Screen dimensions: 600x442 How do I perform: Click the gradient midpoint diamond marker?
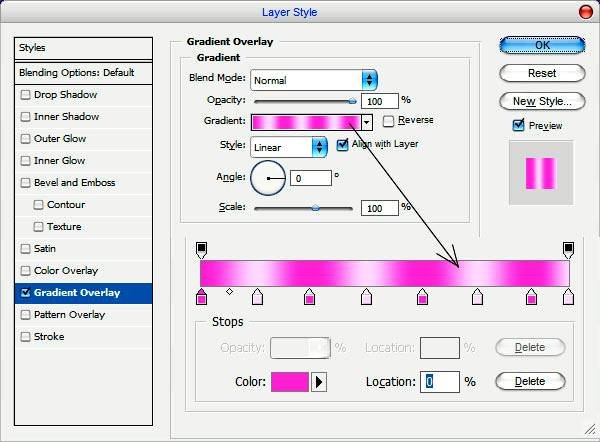click(229, 292)
